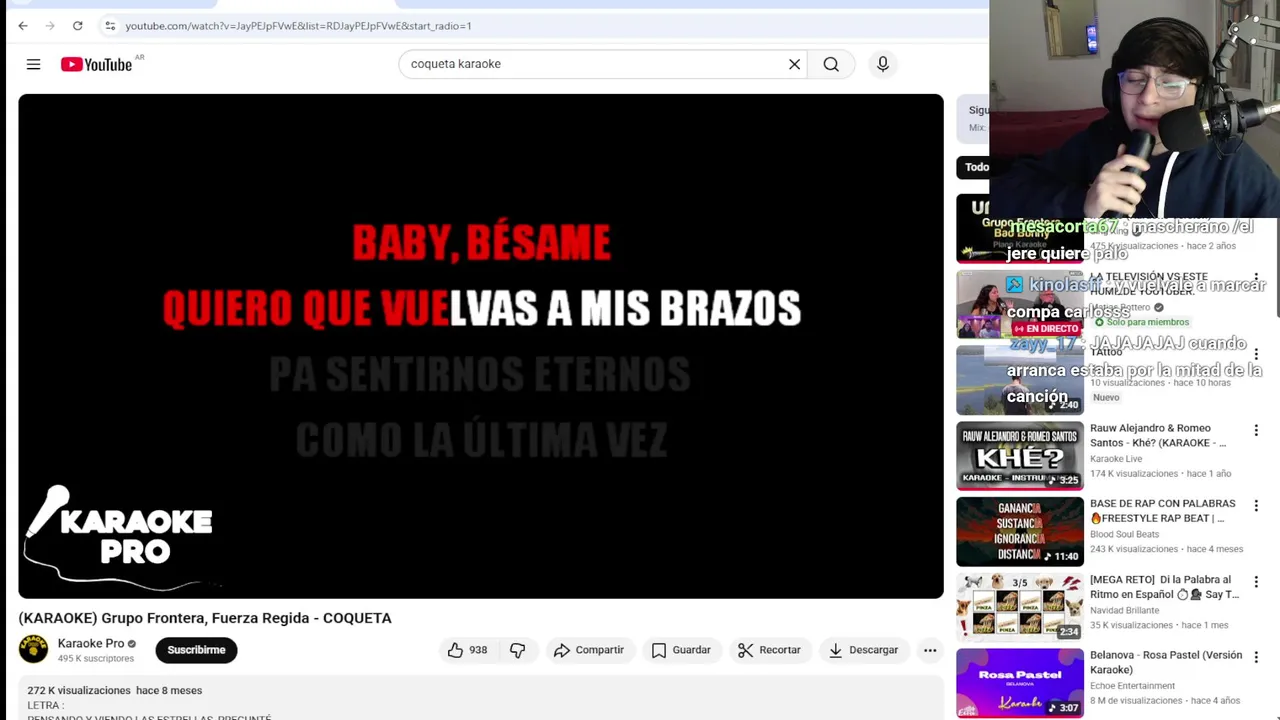This screenshot has height=720, width=1280.
Task: Expand the description showing 272 K visualizaciones
Action: pyautogui.click(x=480, y=698)
